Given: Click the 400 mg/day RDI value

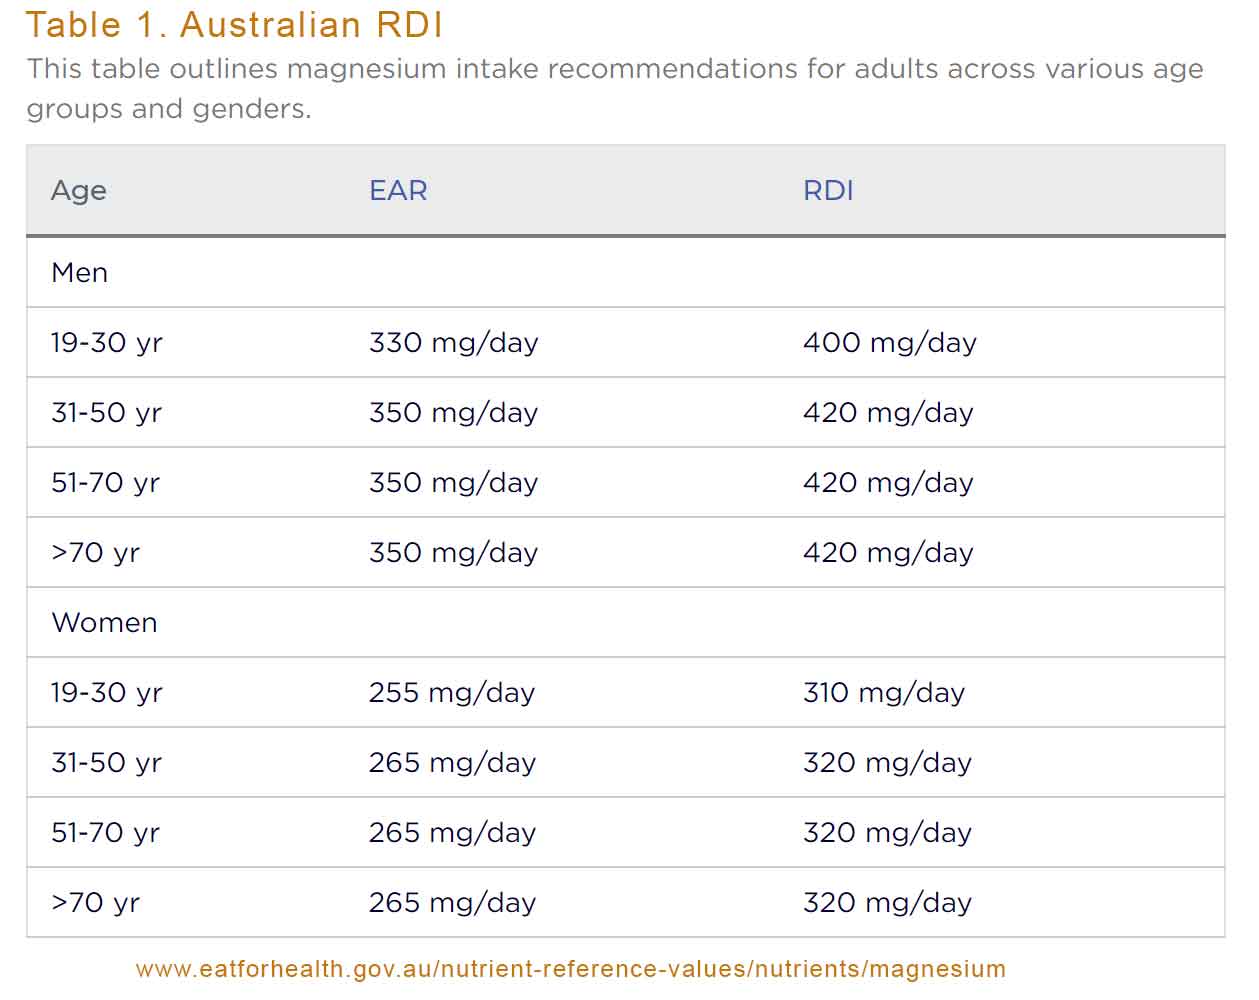Looking at the screenshot, I should (x=889, y=342).
